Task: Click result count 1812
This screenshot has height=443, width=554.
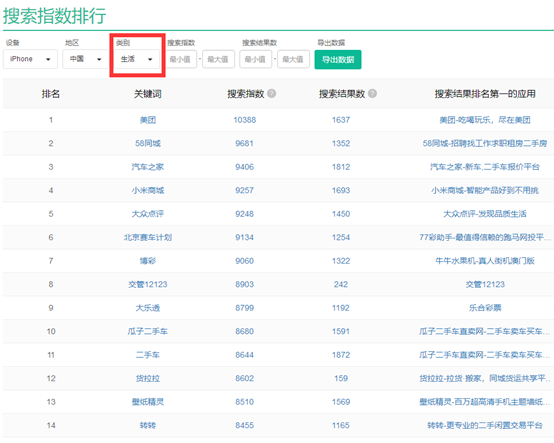Action: 341,167
